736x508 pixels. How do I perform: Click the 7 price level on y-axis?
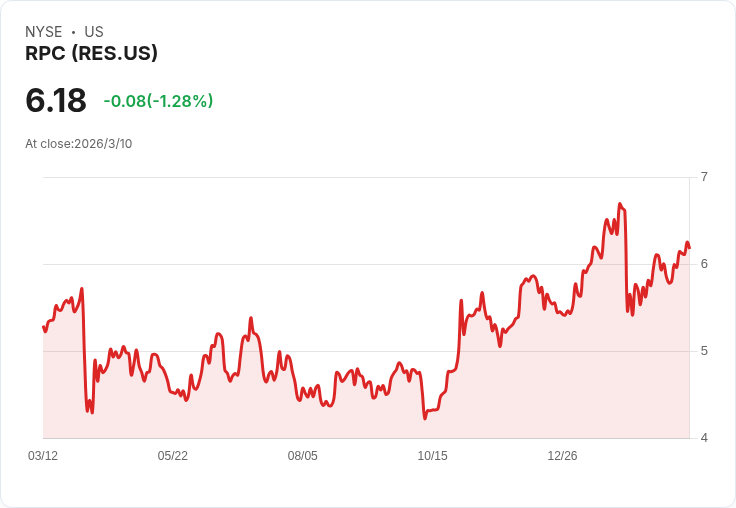704,177
